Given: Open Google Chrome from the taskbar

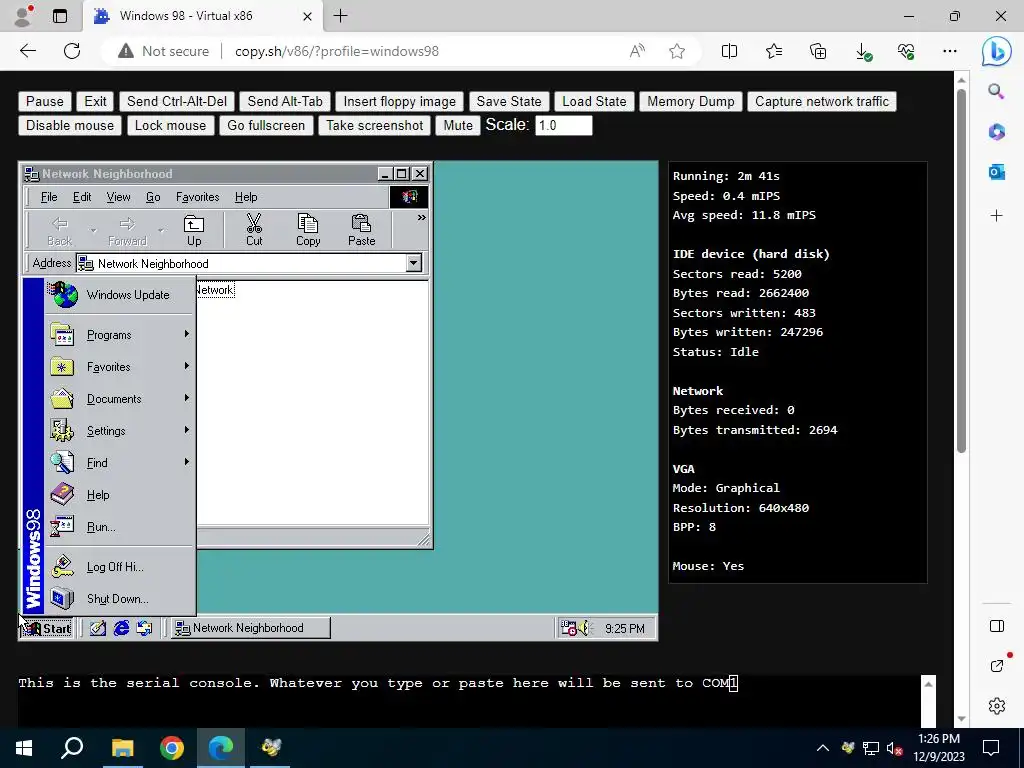Looking at the screenshot, I should pos(172,748).
